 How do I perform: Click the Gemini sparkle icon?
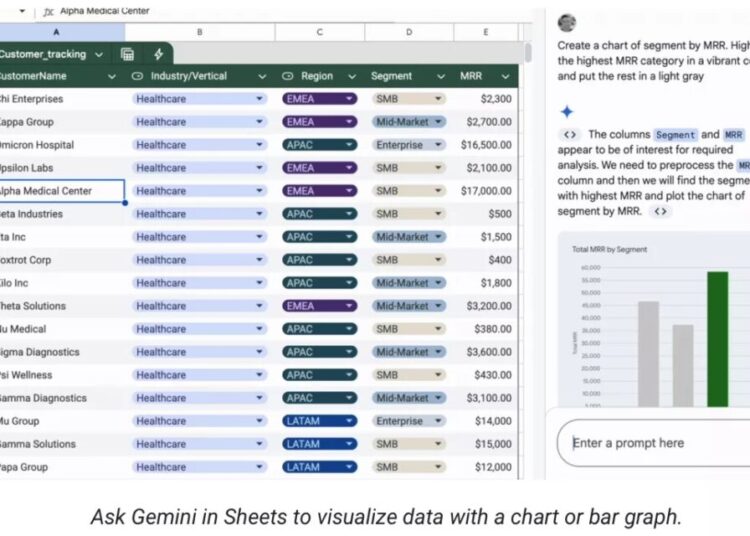(x=567, y=112)
